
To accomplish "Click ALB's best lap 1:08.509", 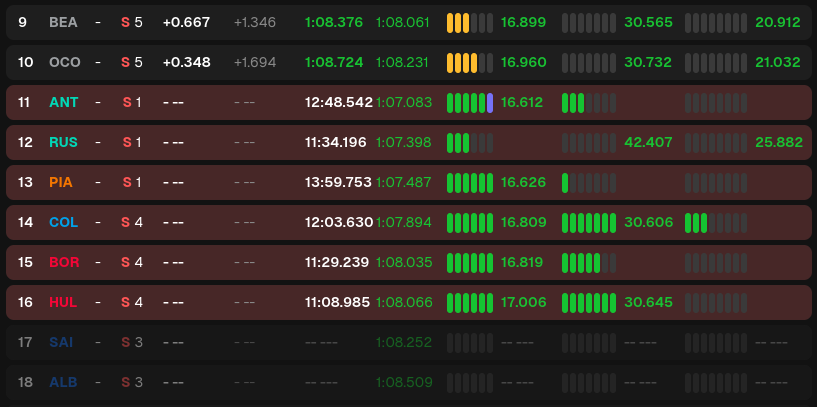I will pyautogui.click(x=404, y=383).
